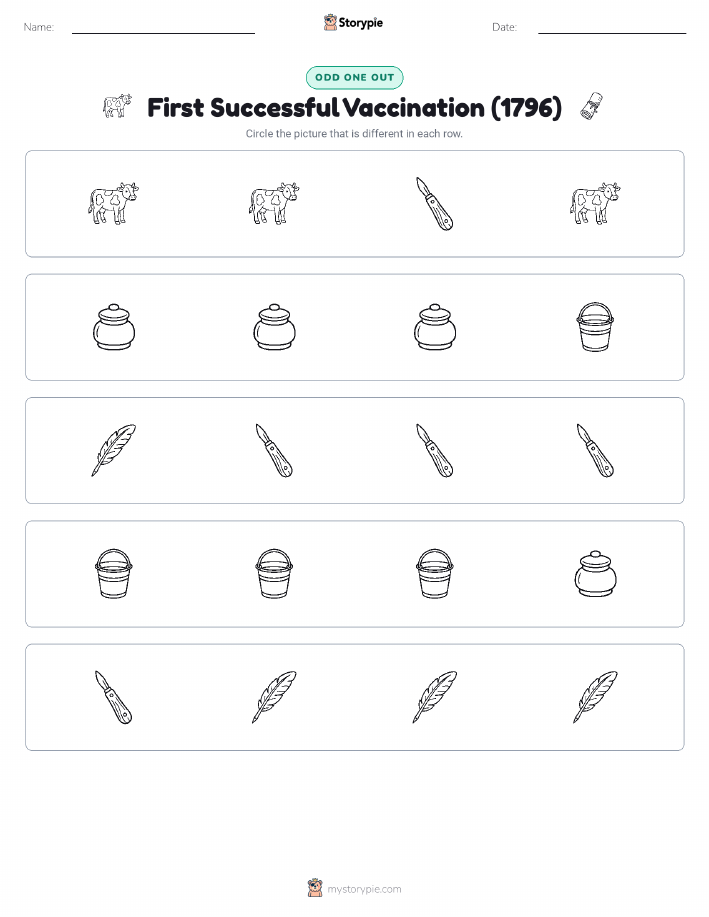
Task: Click the ODD ONE OUT badge
Action: pos(354,77)
